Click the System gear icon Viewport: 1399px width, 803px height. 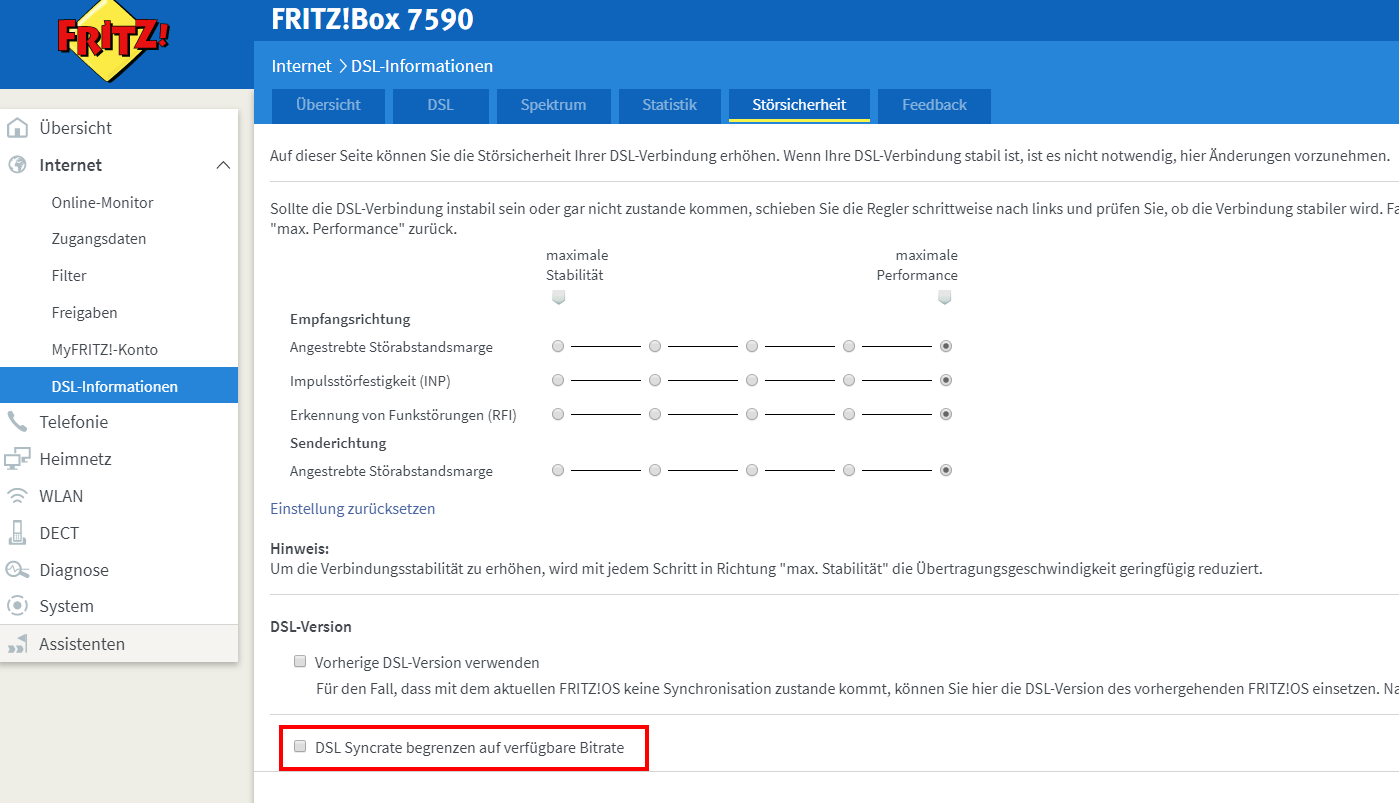pos(17,606)
